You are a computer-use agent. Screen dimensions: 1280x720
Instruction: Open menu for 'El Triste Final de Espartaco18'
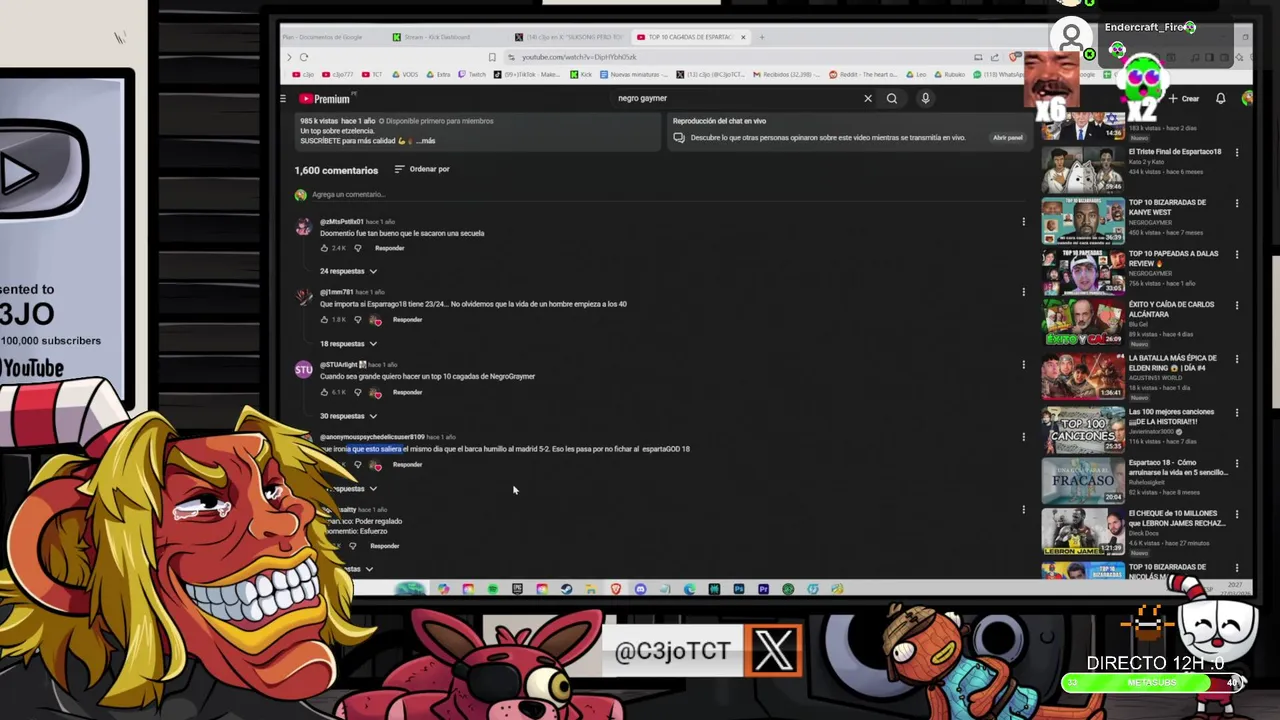tap(1237, 152)
